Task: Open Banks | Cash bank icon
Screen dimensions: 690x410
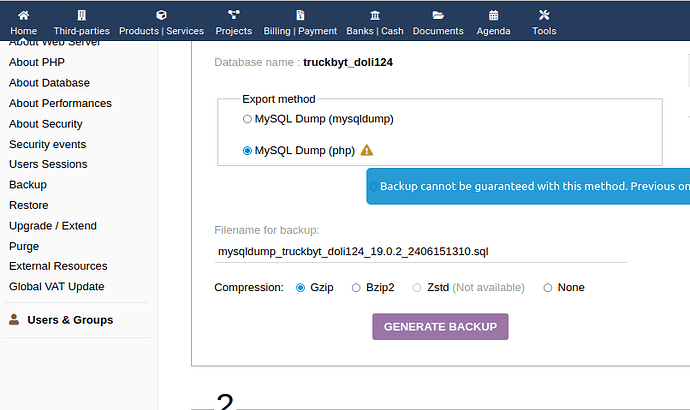Action: [374, 15]
